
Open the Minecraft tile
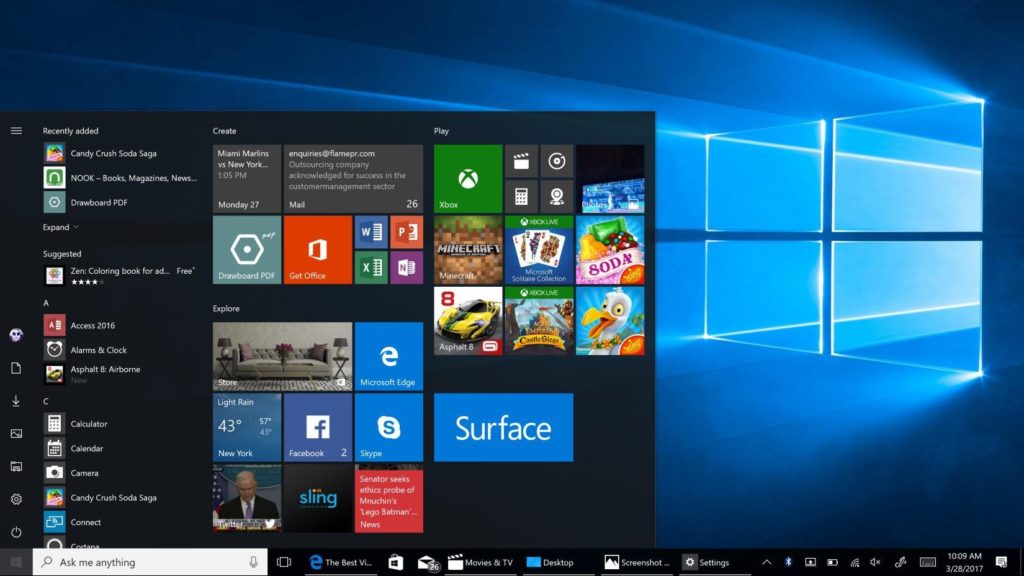(466, 250)
